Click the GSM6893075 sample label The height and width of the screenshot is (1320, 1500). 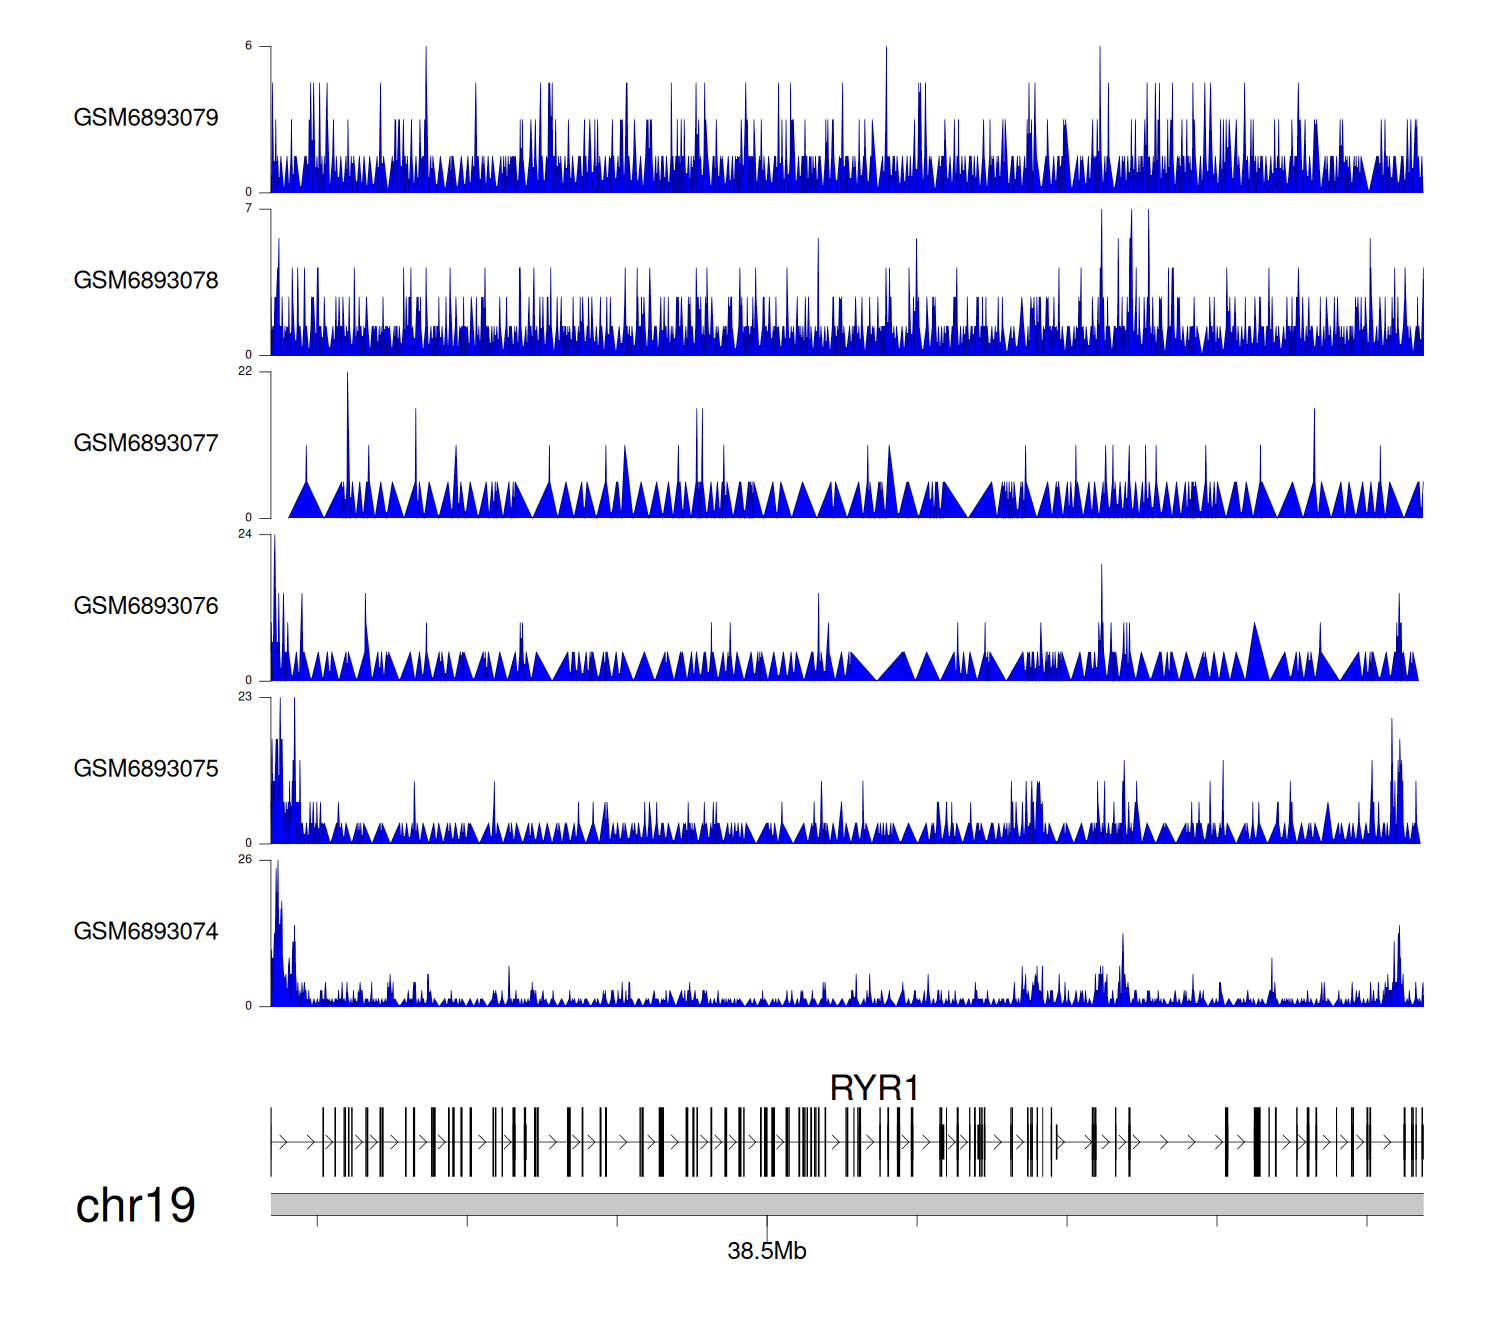pyautogui.click(x=146, y=769)
